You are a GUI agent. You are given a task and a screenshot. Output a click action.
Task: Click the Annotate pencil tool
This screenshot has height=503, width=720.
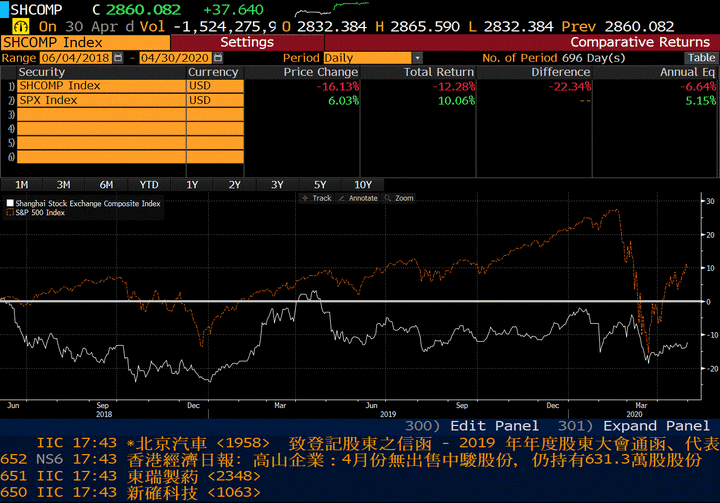pyautogui.click(x=358, y=198)
